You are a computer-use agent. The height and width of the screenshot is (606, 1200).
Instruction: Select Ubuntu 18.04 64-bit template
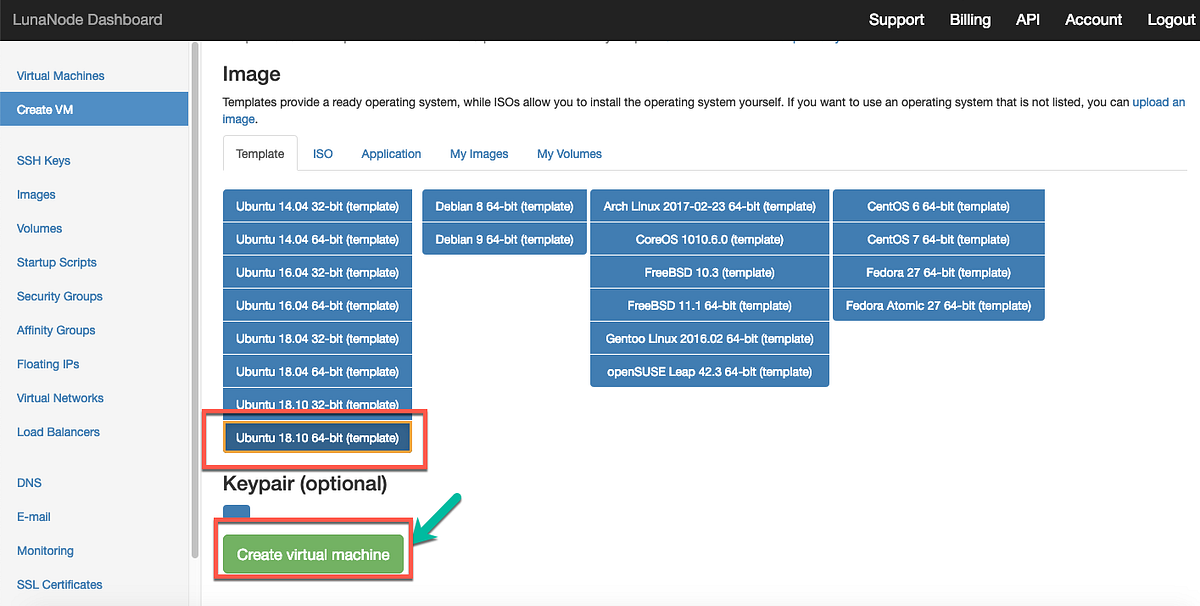[317, 372]
